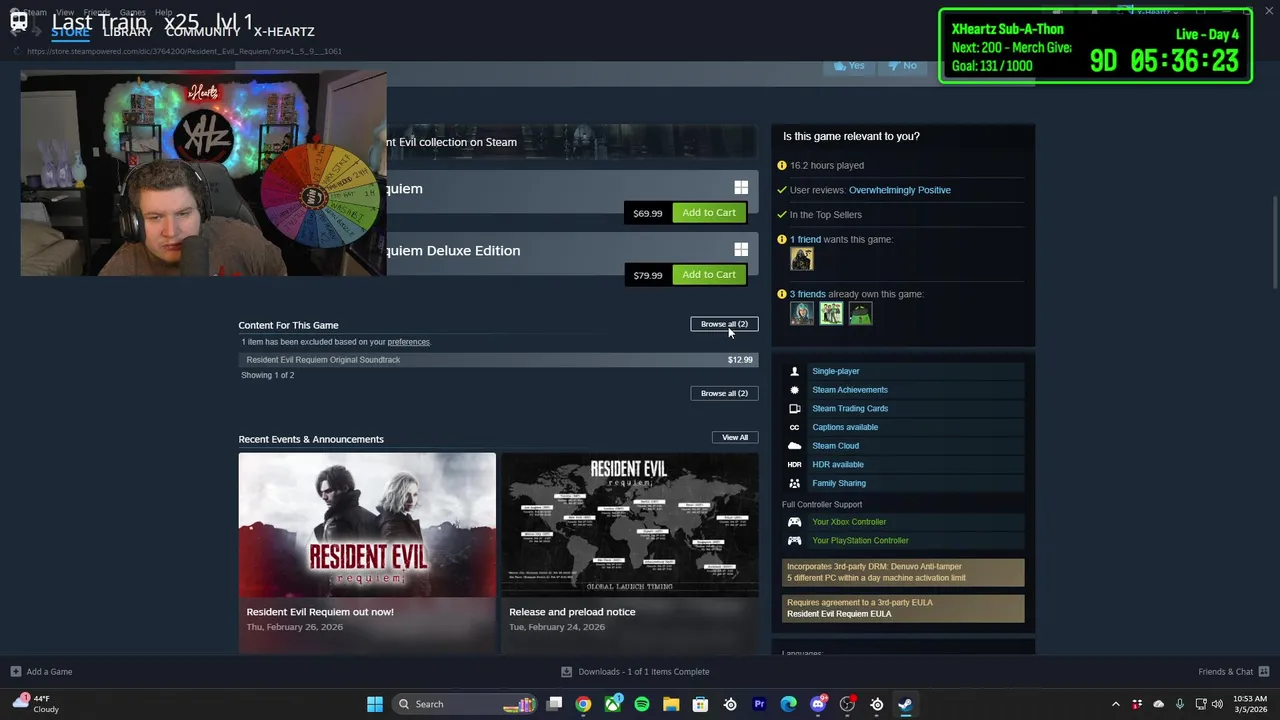Click the microphone tray icon
1280x720 pixels.
coord(1180,704)
